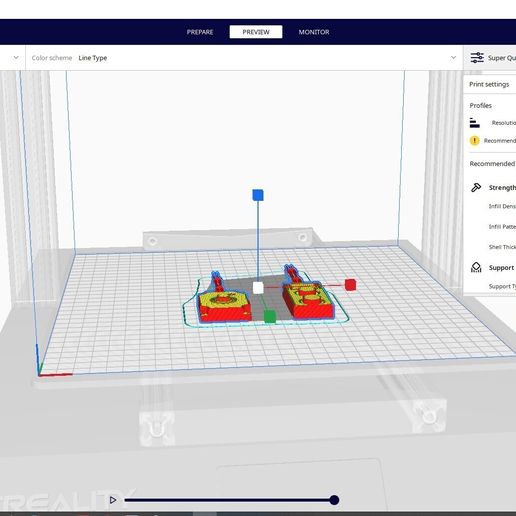Click the Shell Thickness setting label
The width and height of the screenshot is (516, 516).
click(x=502, y=247)
